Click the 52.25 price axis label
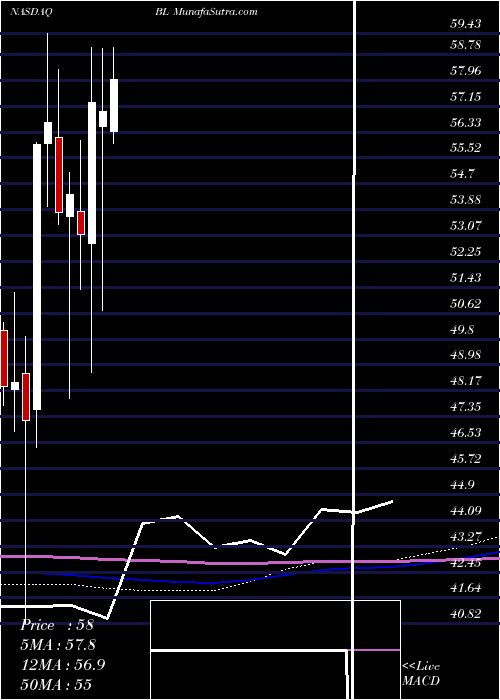500x700 pixels. coord(466,252)
